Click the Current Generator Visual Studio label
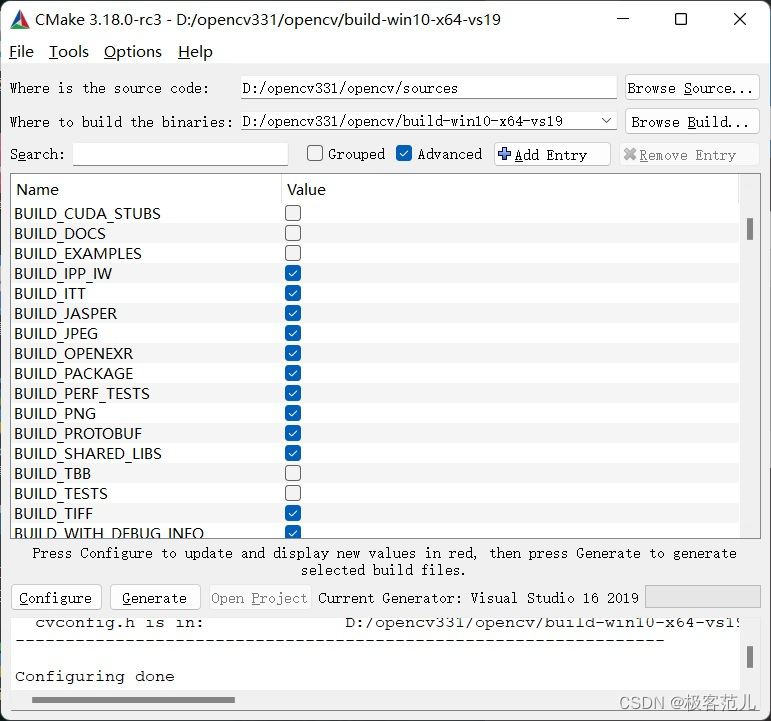 tap(478, 598)
